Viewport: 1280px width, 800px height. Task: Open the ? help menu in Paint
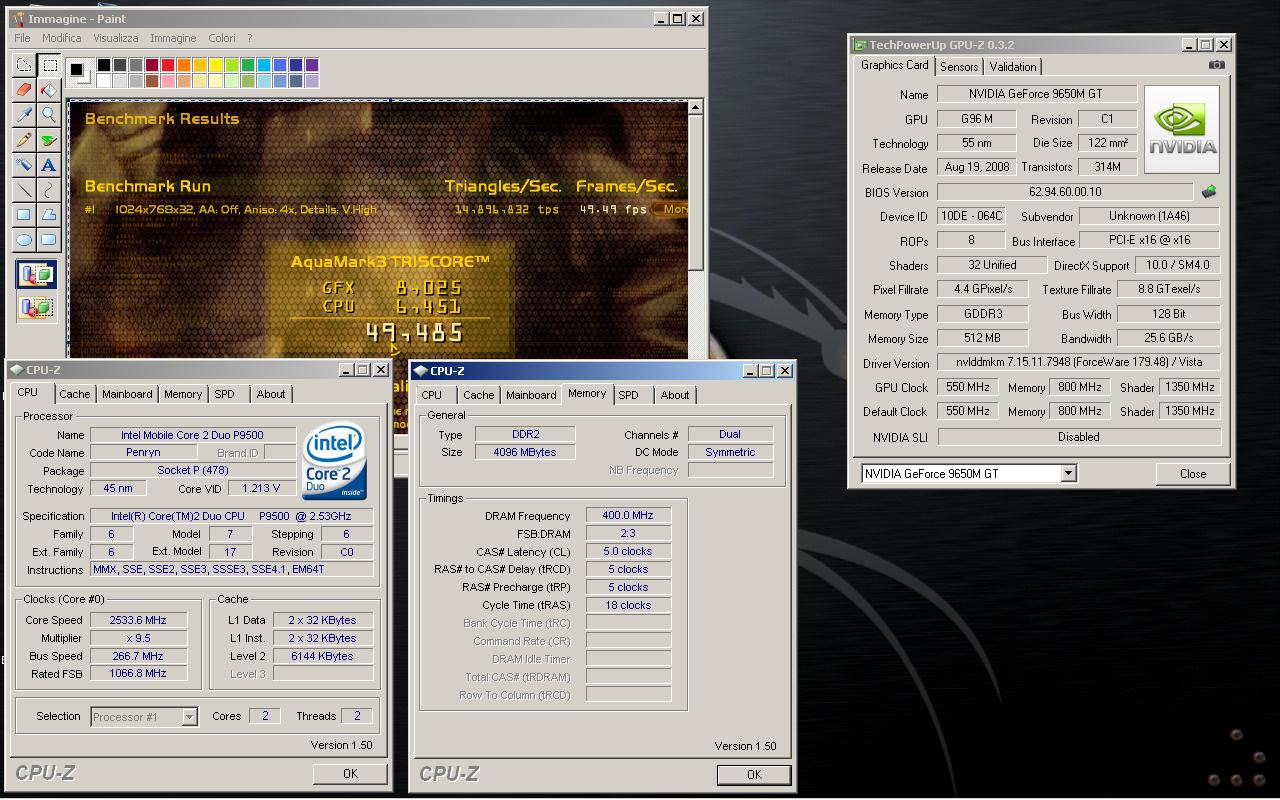[x=250, y=38]
